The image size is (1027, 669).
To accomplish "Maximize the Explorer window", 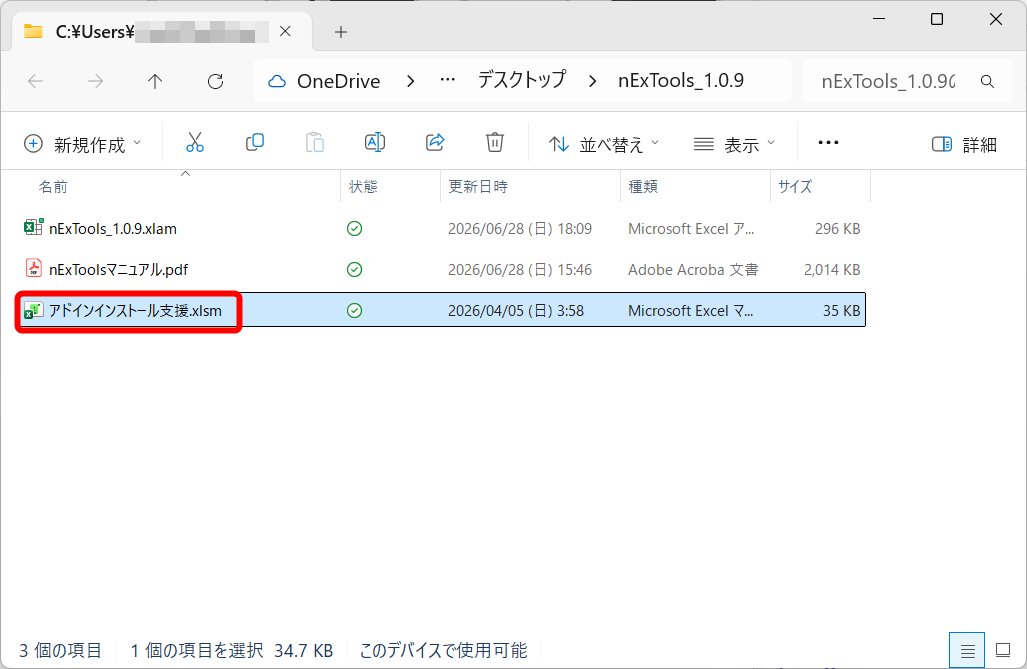I will point(937,19).
